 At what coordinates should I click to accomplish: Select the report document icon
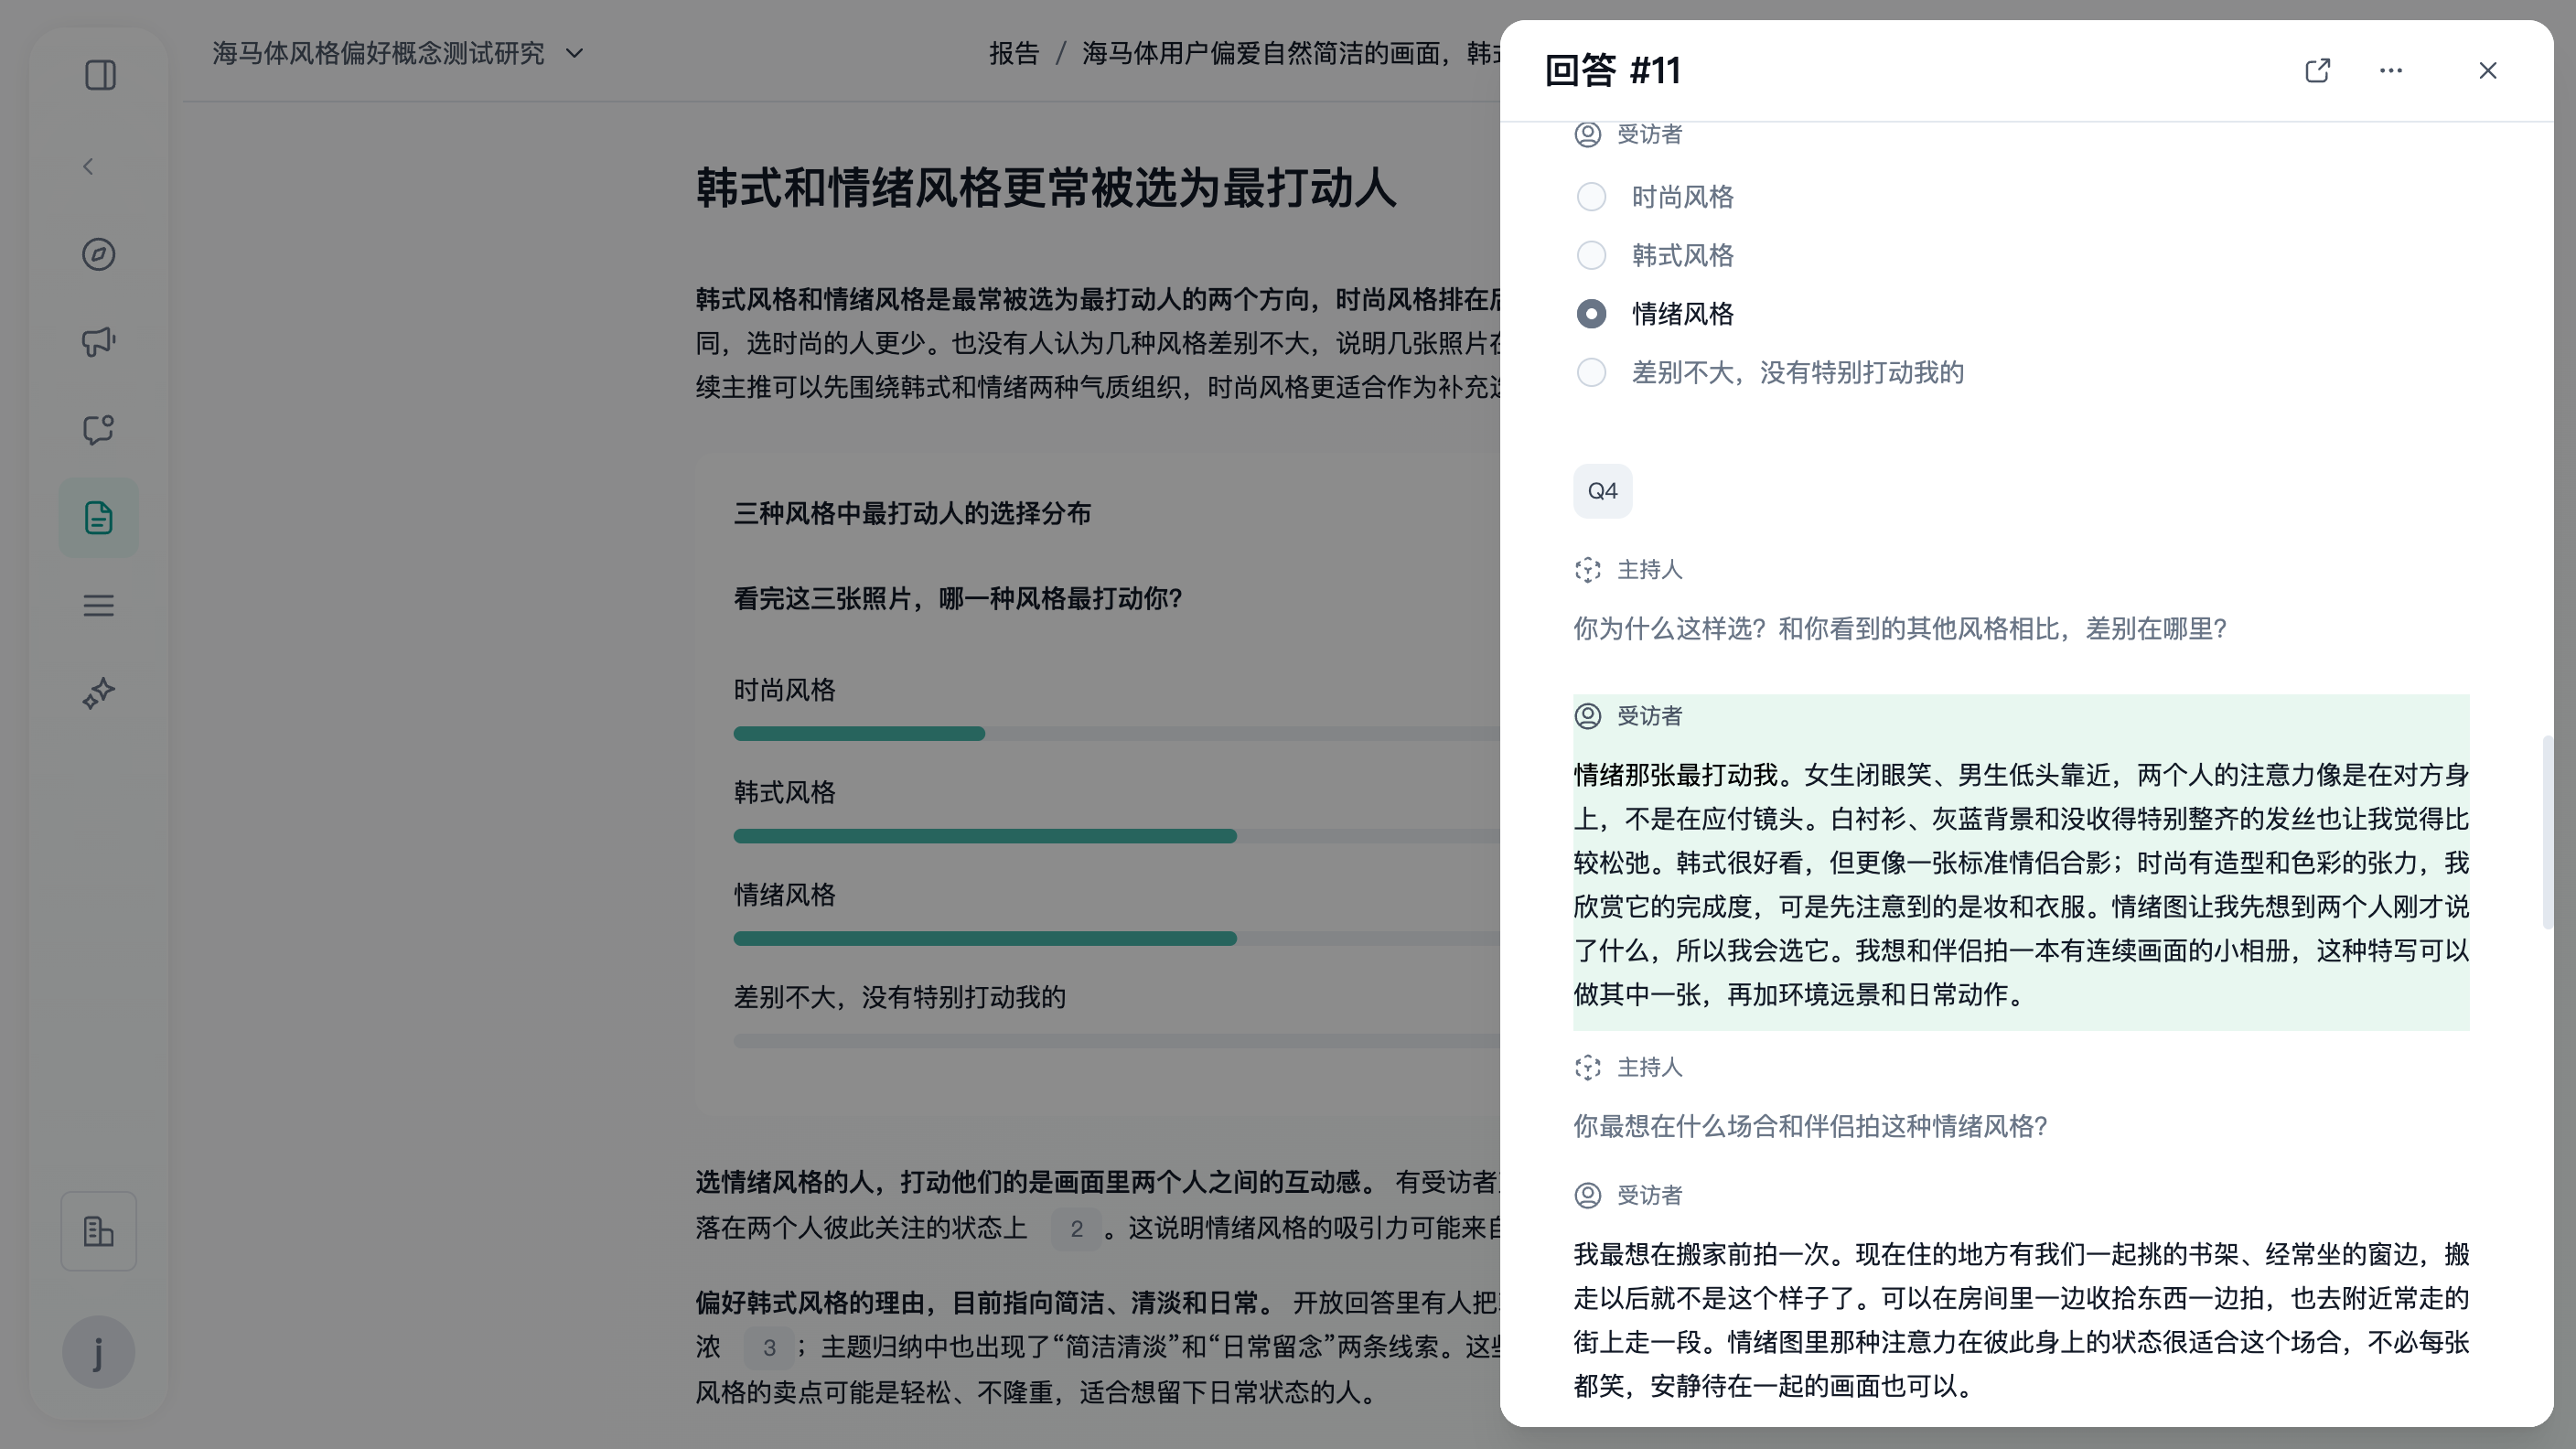98,517
